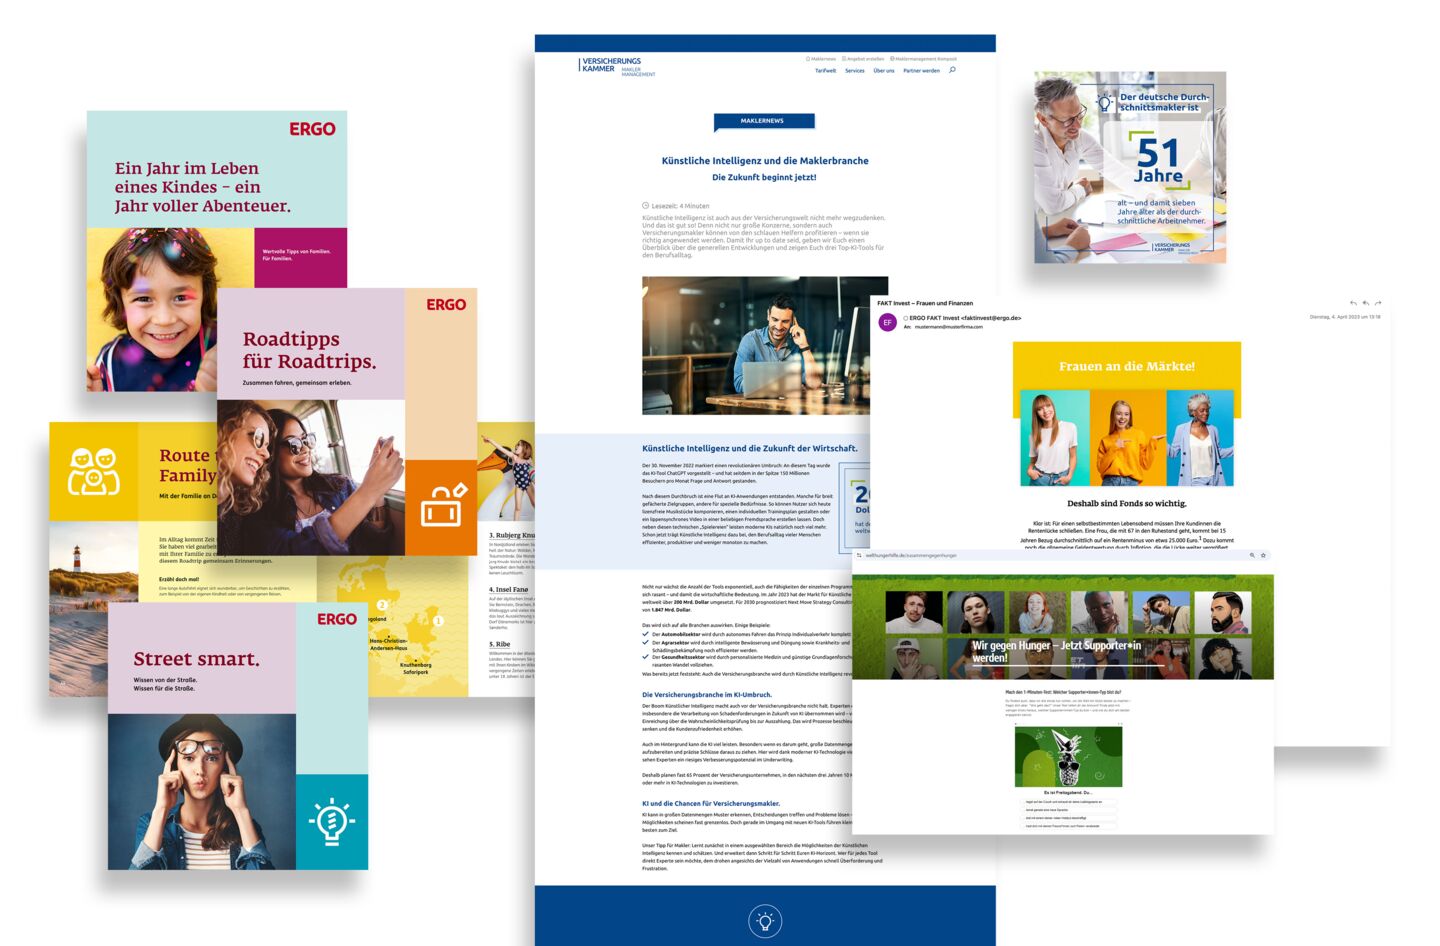This screenshot has width=1440, height=946.
Task: Click the suitcase icon on orange tile
Action: [x=441, y=506]
